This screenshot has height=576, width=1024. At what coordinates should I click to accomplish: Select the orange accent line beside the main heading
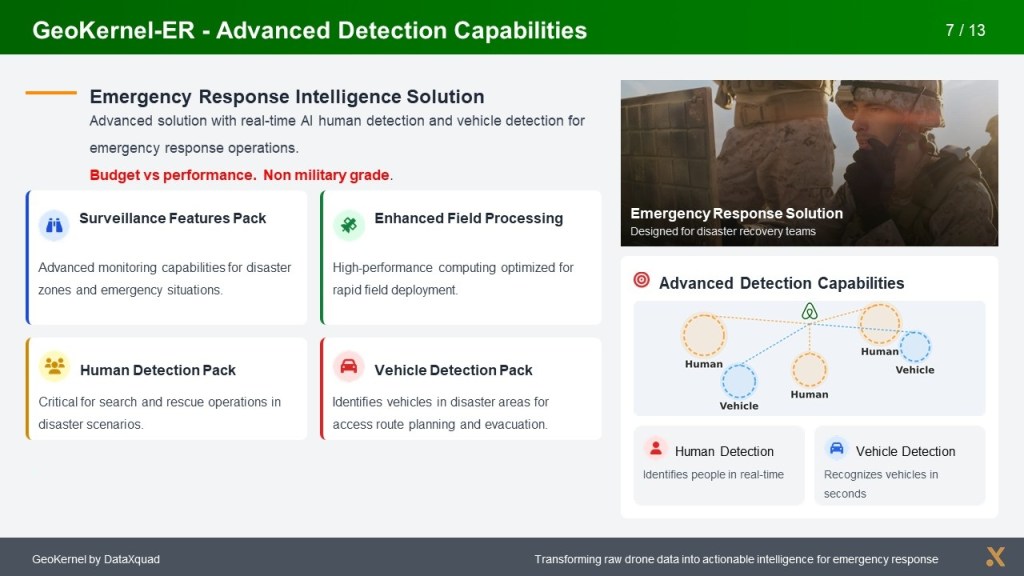pyautogui.click(x=51, y=93)
